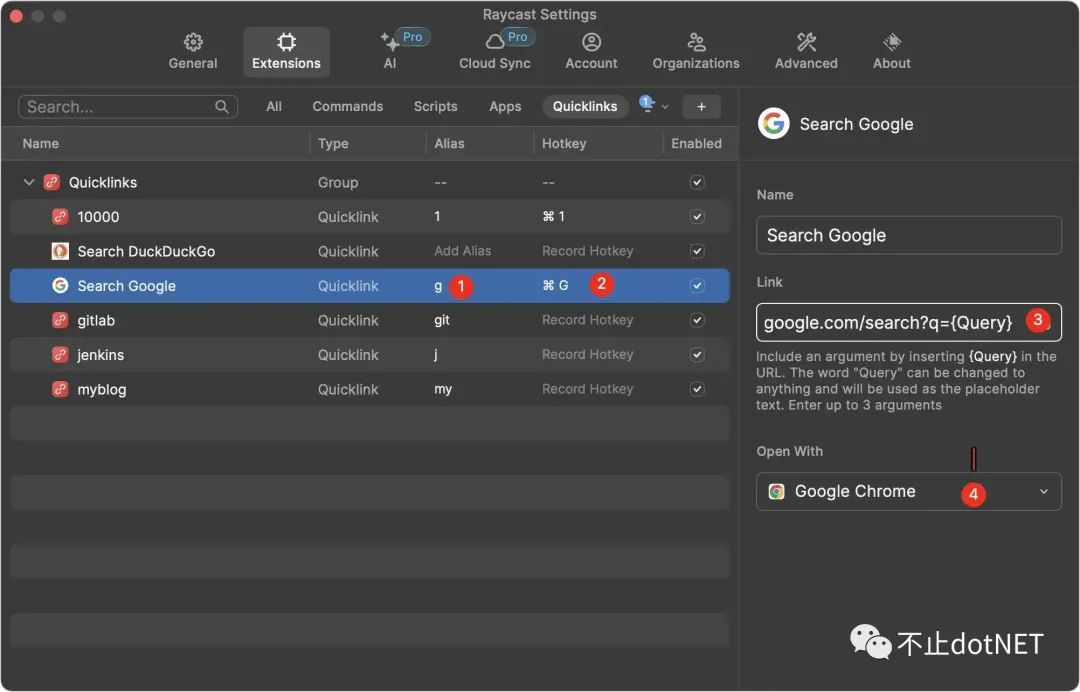Image resolution: width=1080 pixels, height=692 pixels.
Task: Record Hotkey for gitlab
Action: (x=588, y=320)
